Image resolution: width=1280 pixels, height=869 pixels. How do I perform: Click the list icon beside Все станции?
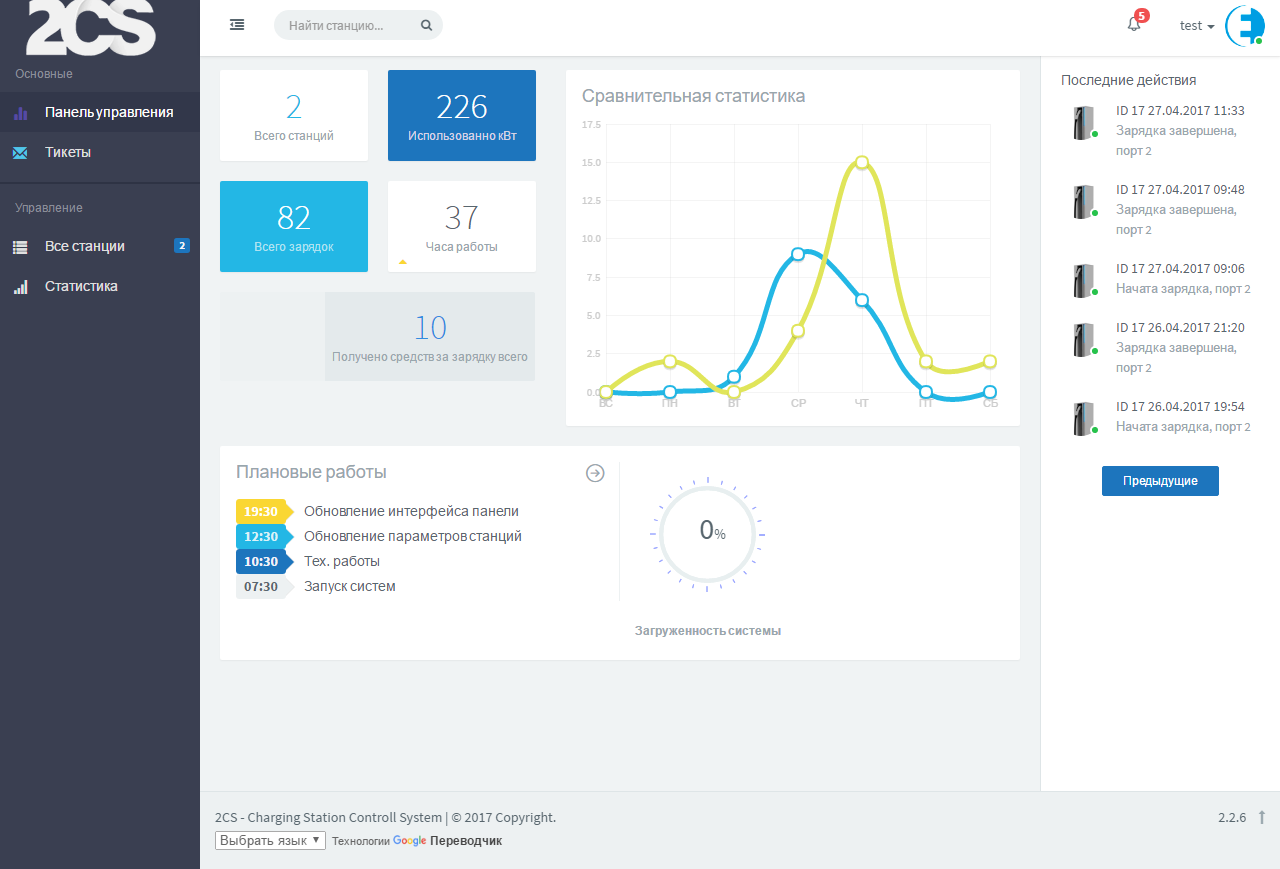point(20,247)
